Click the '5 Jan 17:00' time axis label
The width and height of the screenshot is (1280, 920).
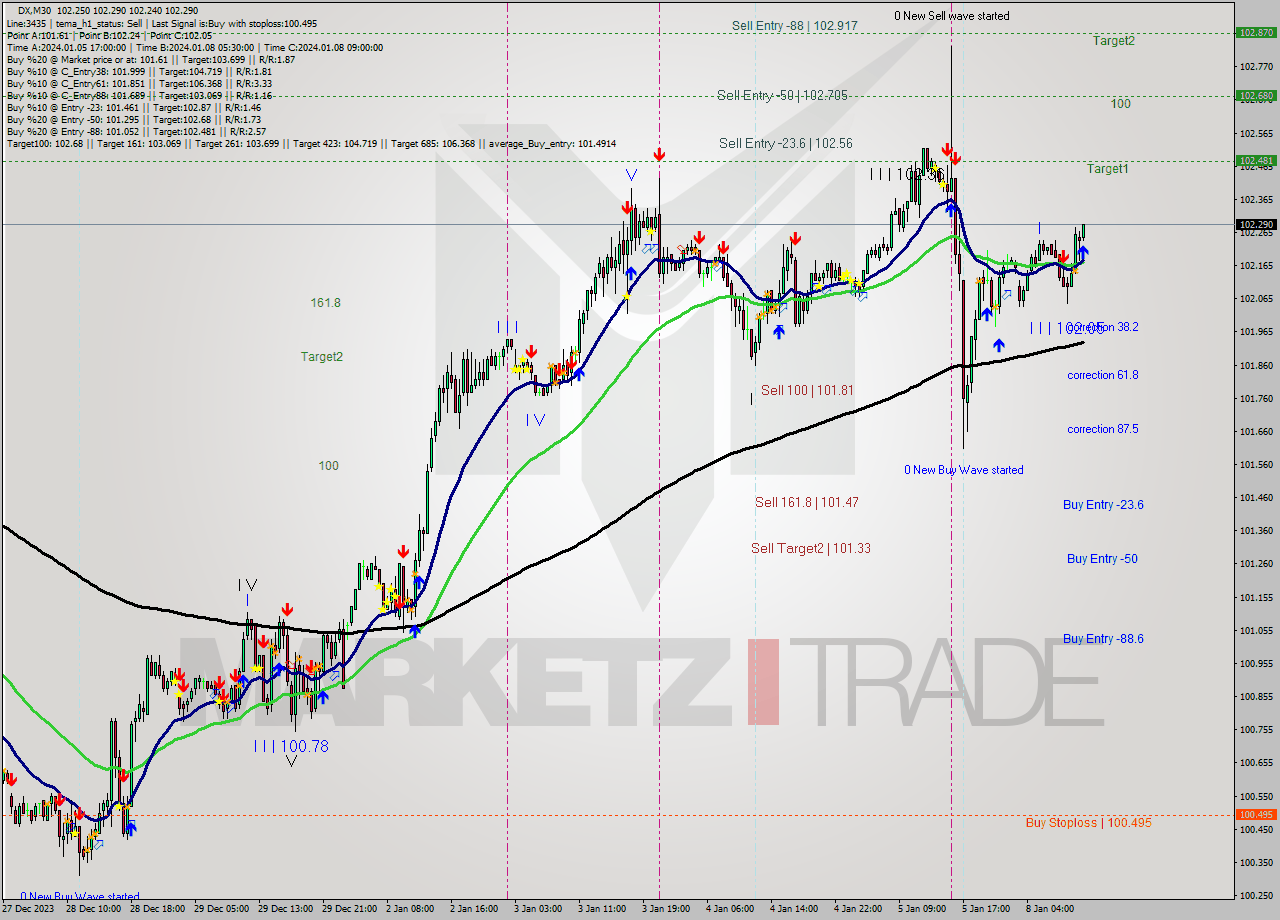[986, 909]
